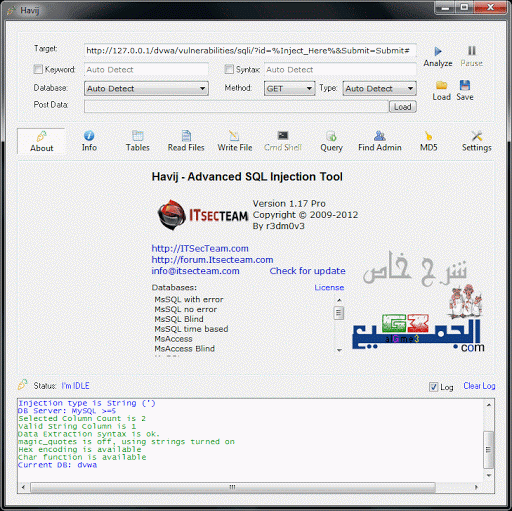Maximize the Havij window

tap(464, 8)
